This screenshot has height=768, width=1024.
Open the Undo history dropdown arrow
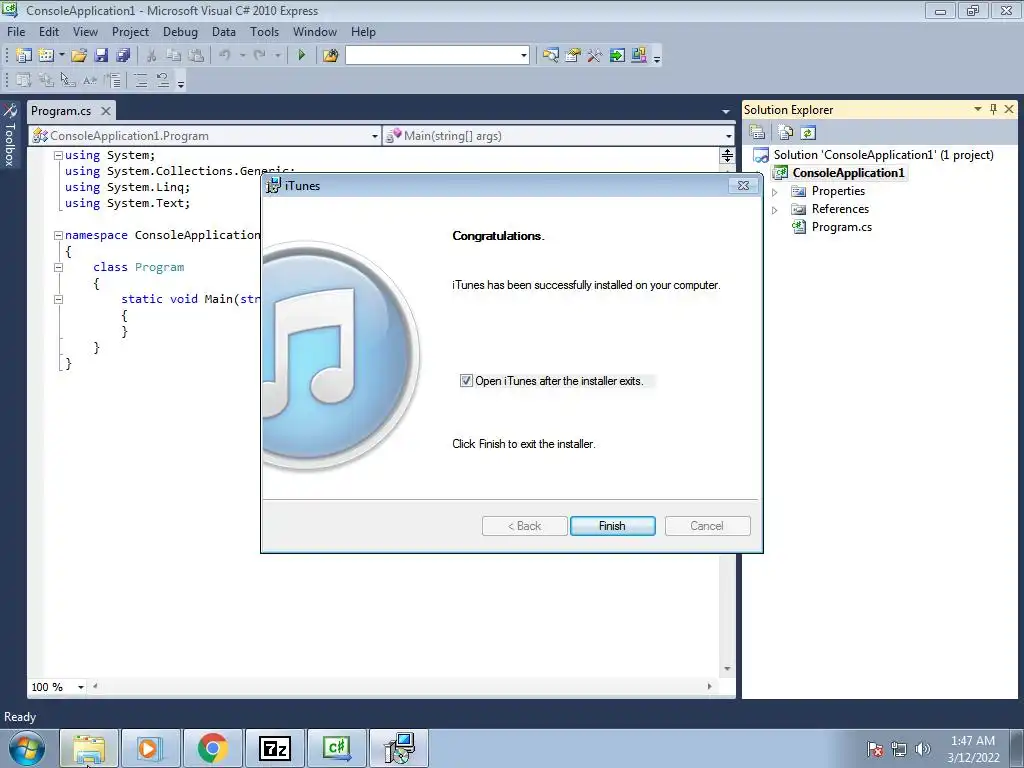(x=242, y=56)
